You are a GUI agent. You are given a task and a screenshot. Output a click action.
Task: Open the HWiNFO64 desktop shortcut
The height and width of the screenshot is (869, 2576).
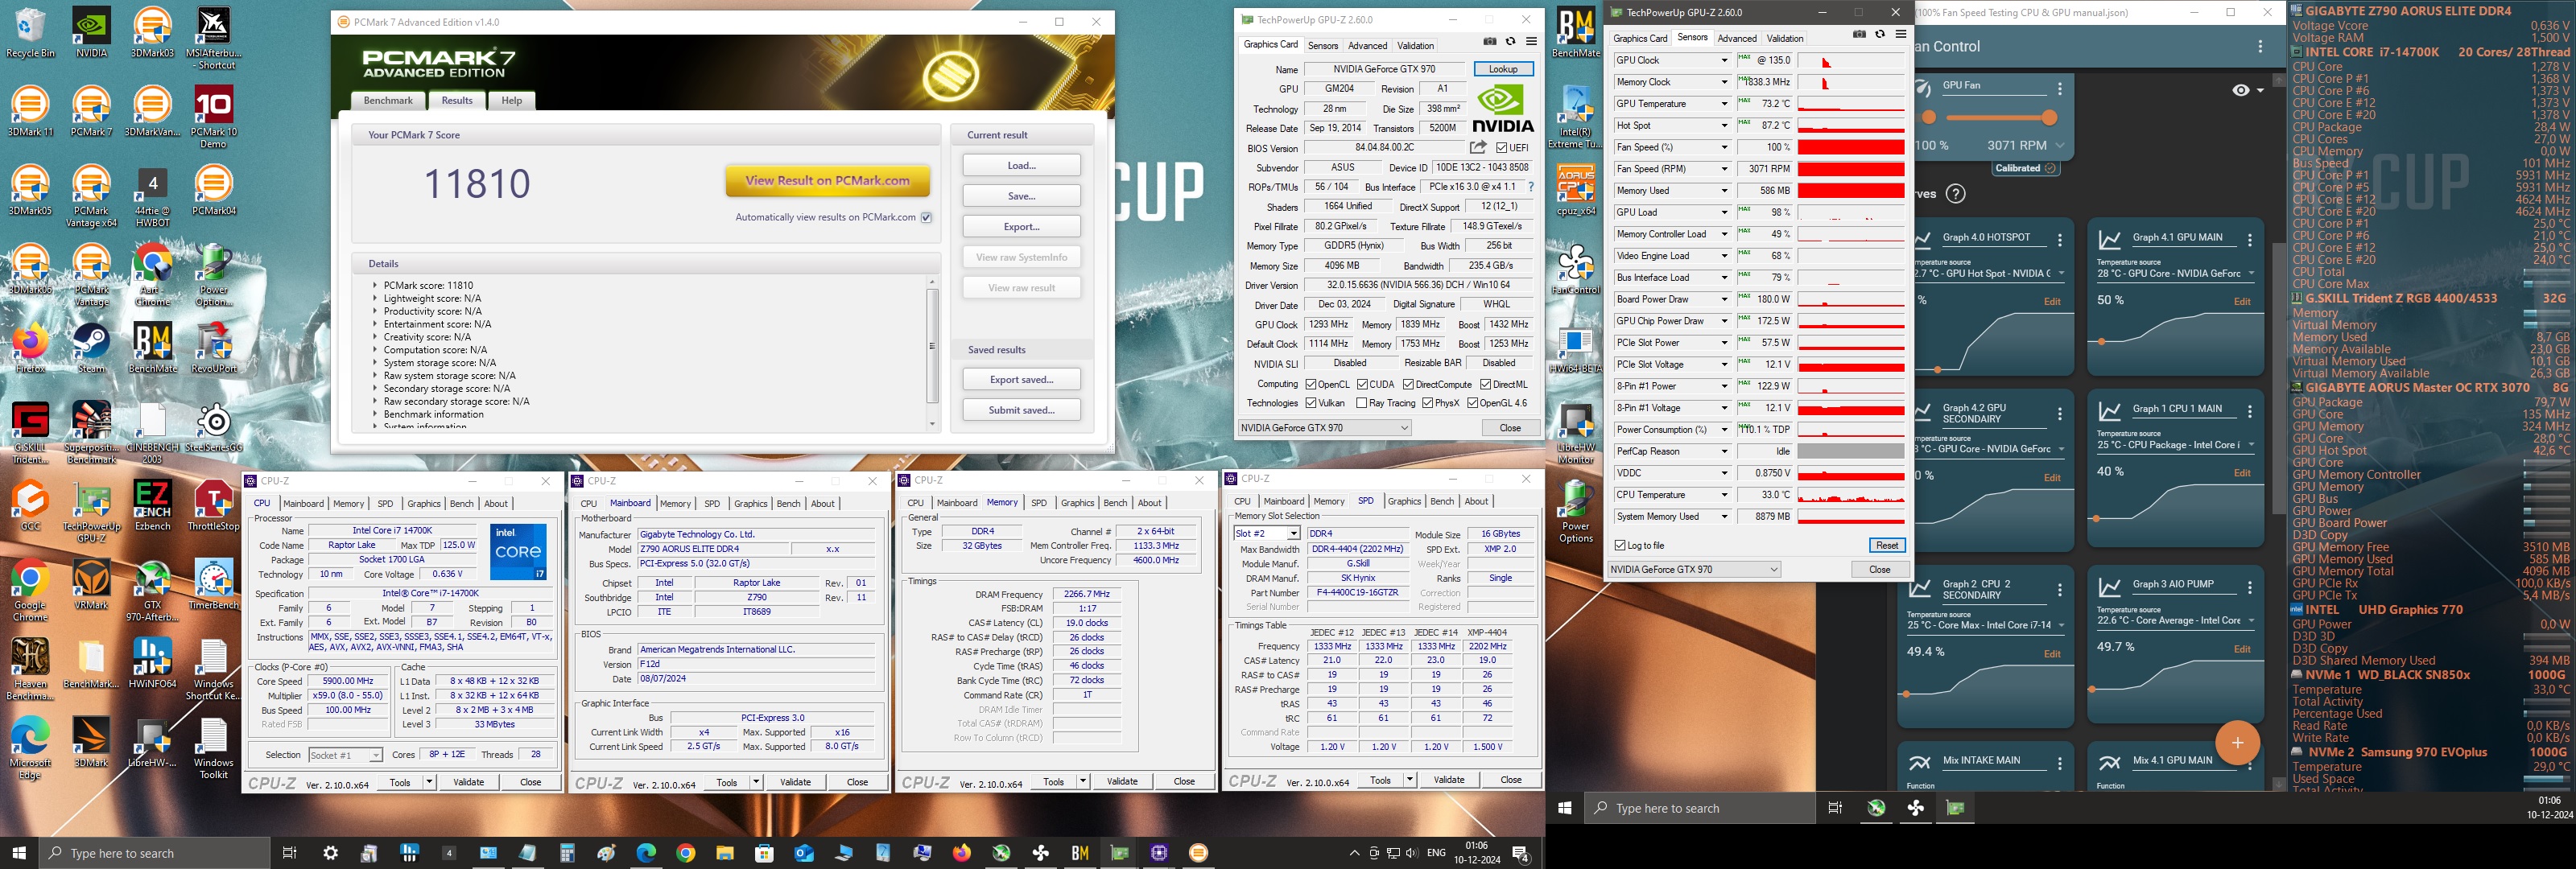pos(152,664)
